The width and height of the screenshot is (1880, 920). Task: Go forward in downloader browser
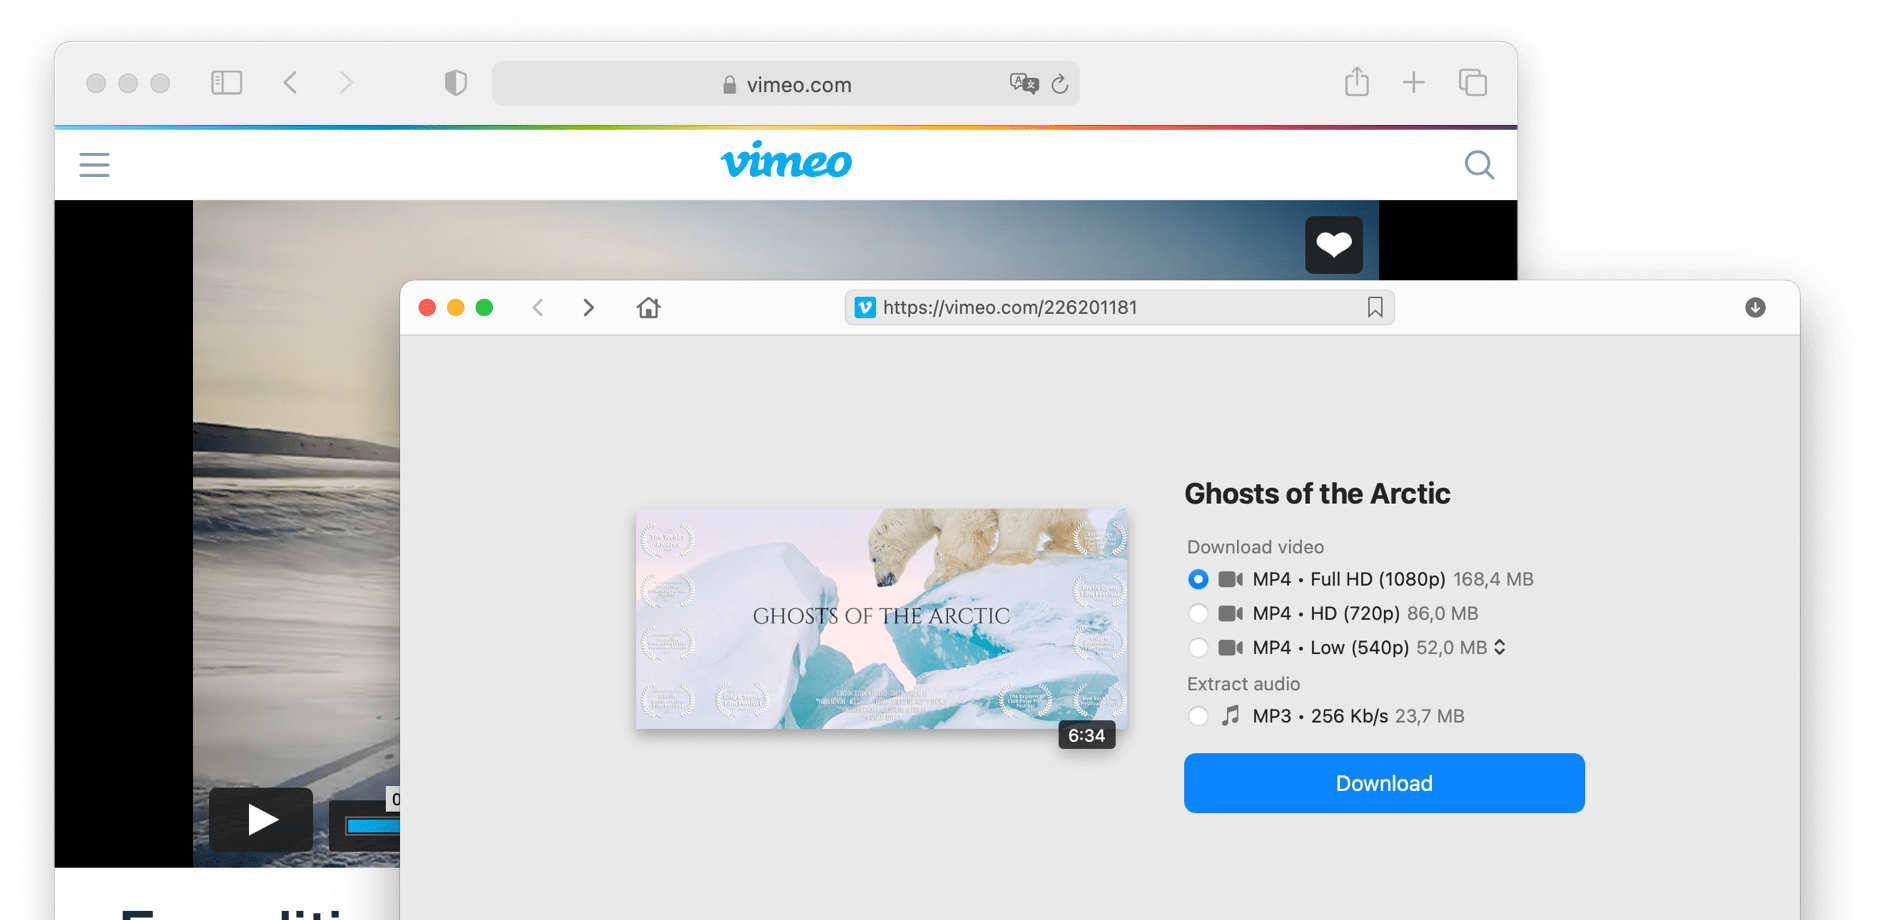[x=588, y=308]
